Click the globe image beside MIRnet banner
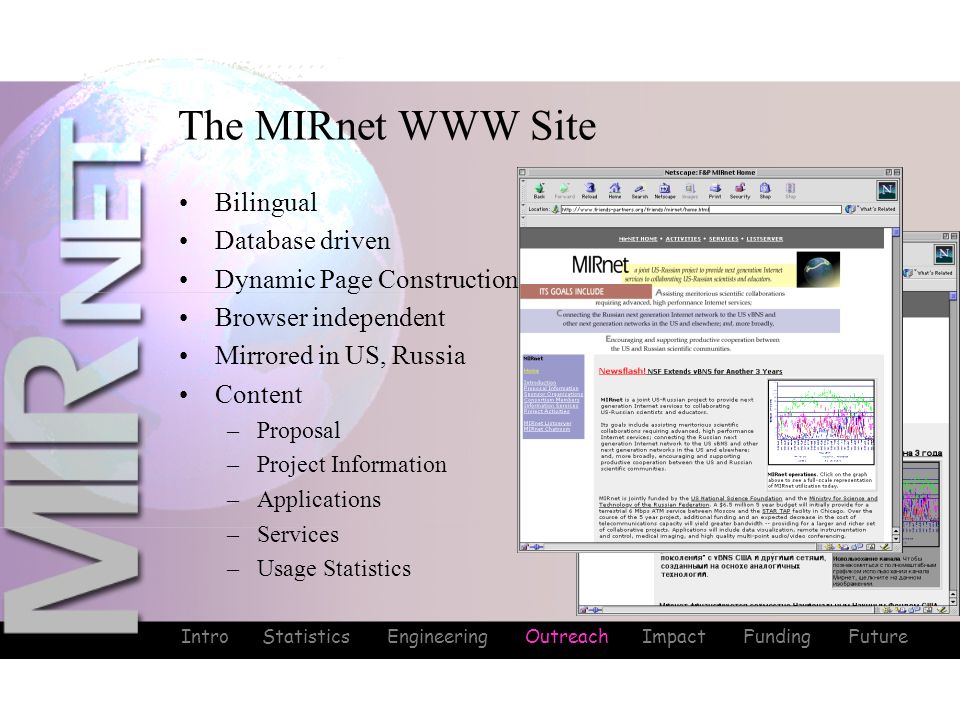The image size is (960, 720). point(819,269)
